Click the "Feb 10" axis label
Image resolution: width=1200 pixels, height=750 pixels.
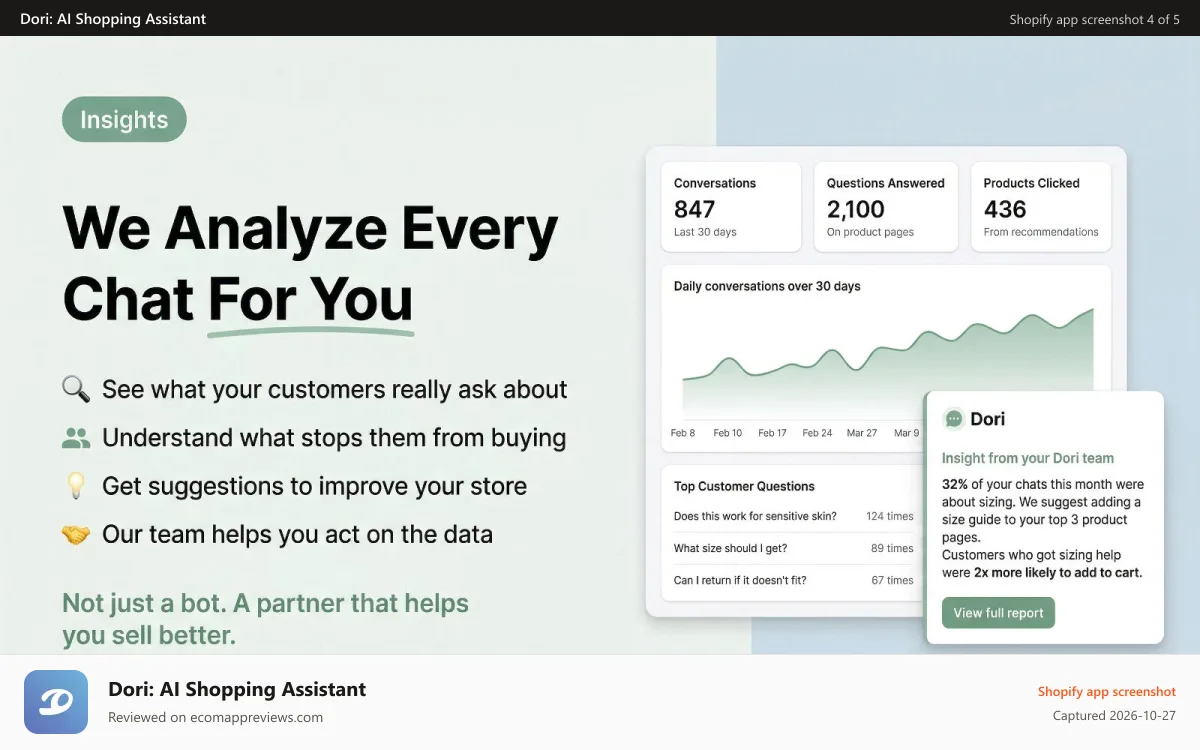728,433
